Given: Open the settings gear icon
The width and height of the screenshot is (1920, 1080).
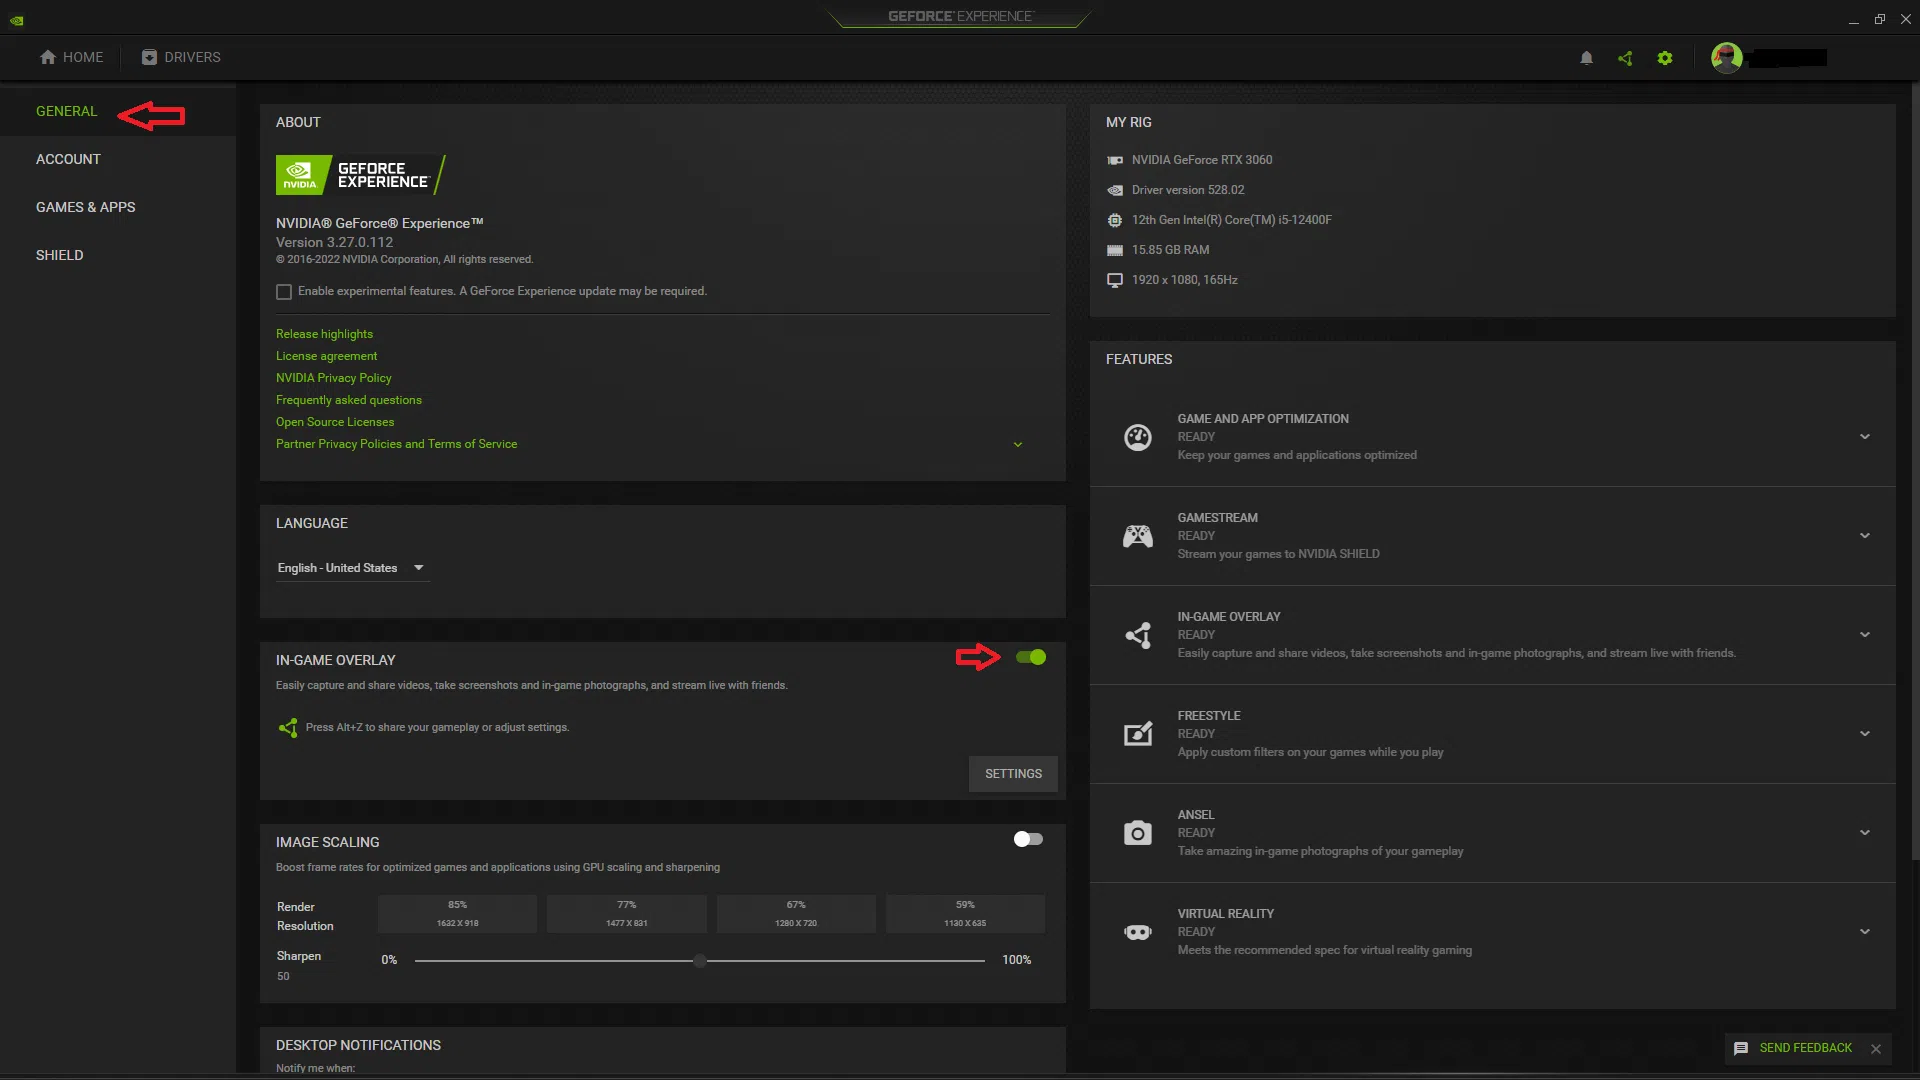Looking at the screenshot, I should click(1665, 58).
